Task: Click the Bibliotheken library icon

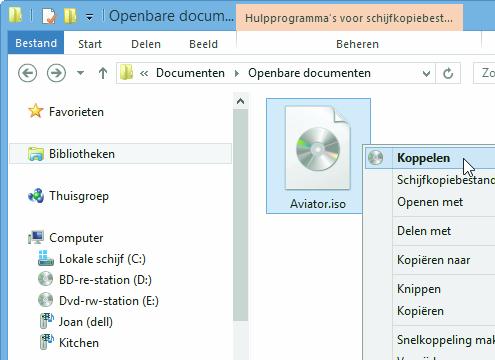Action: click(36, 154)
